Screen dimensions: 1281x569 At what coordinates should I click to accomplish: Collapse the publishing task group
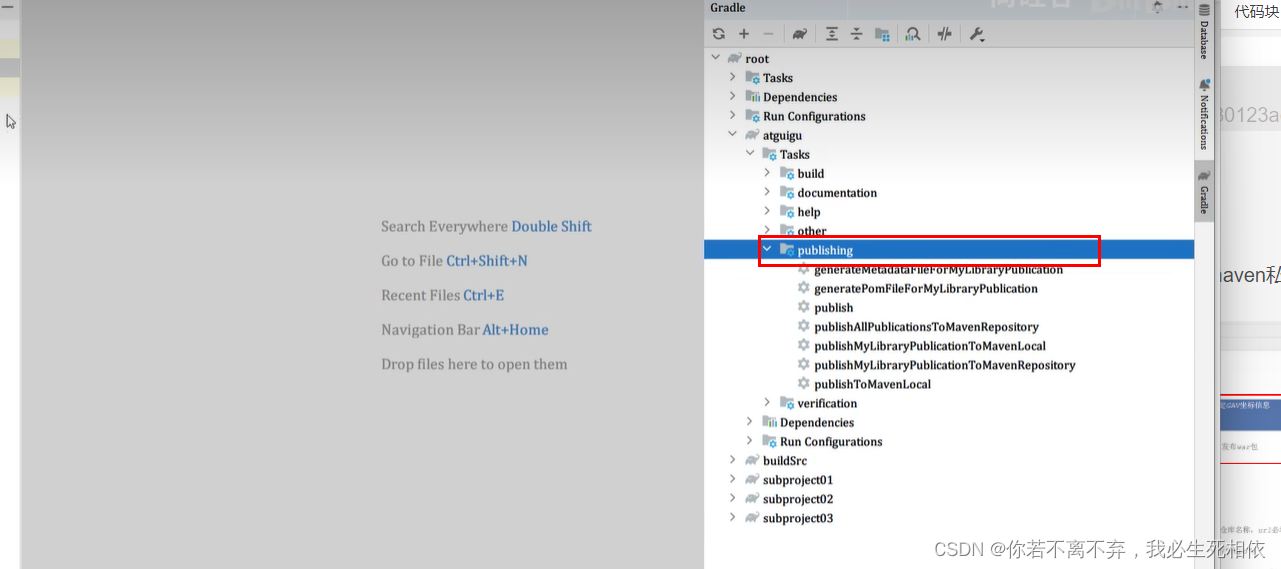(x=767, y=249)
